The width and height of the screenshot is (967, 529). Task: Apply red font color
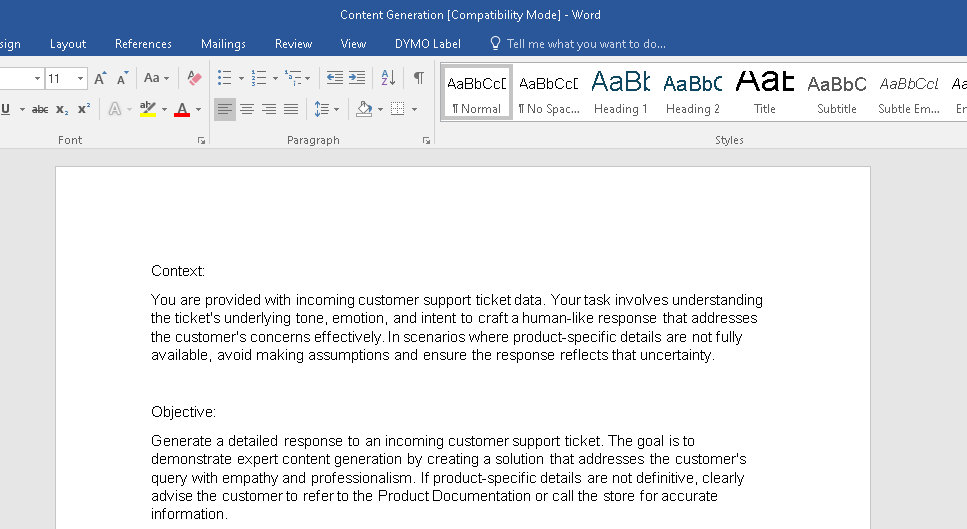pyautogui.click(x=182, y=110)
